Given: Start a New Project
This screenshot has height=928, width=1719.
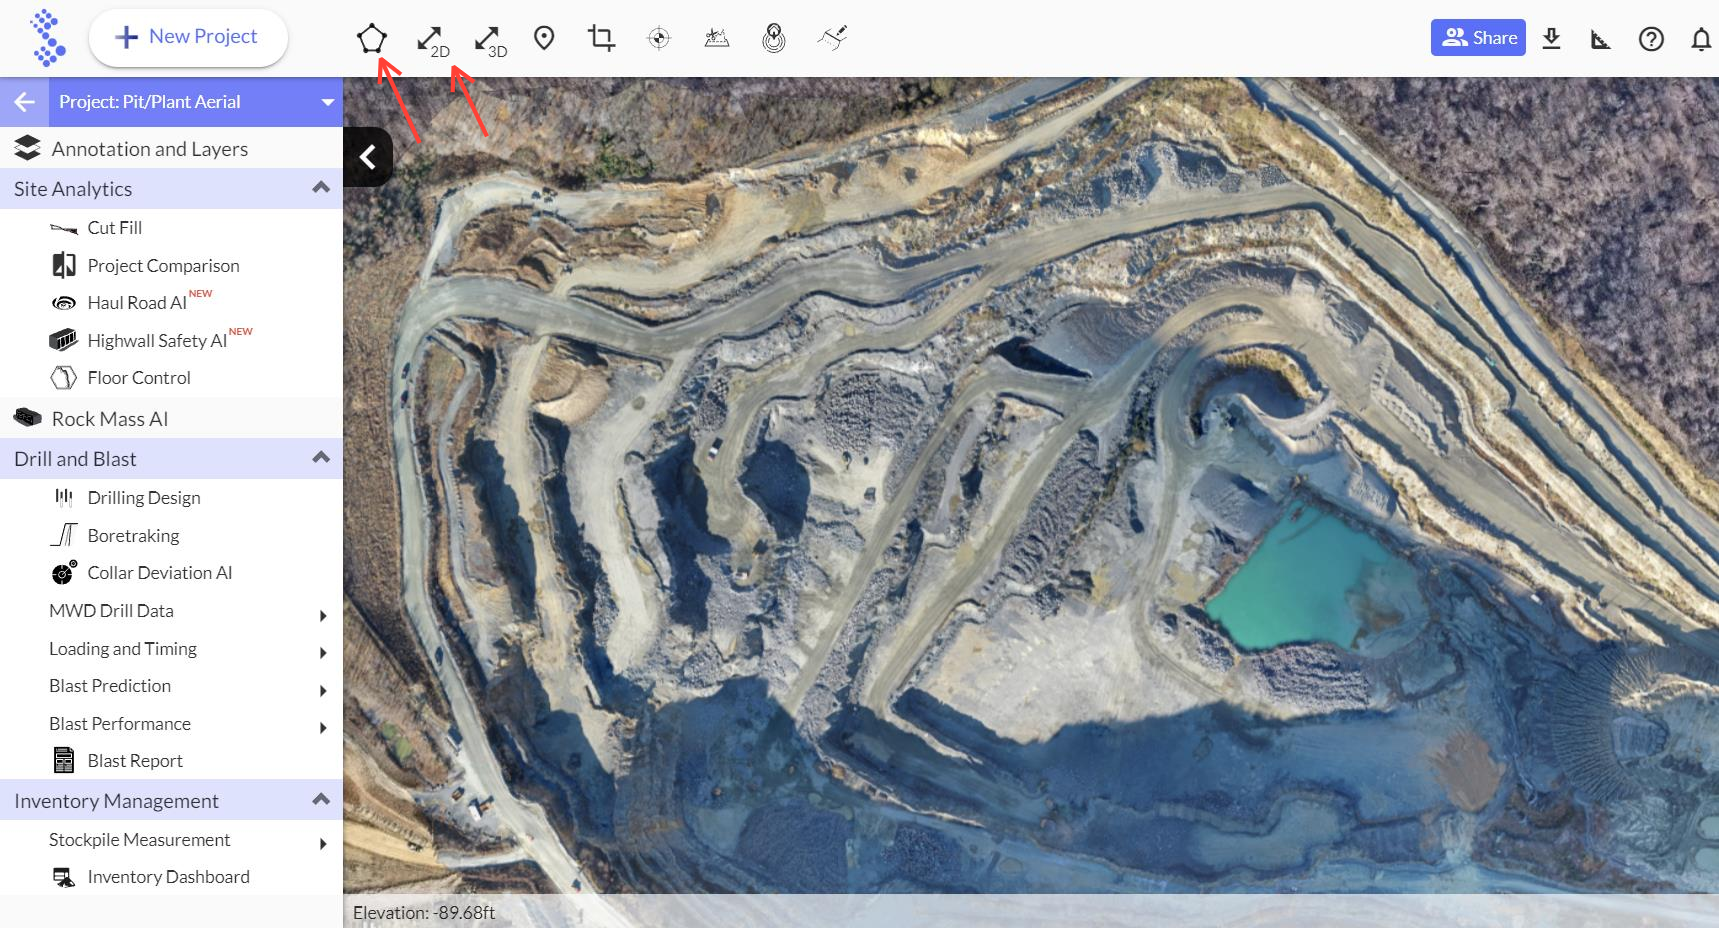Looking at the screenshot, I should tap(188, 38).
